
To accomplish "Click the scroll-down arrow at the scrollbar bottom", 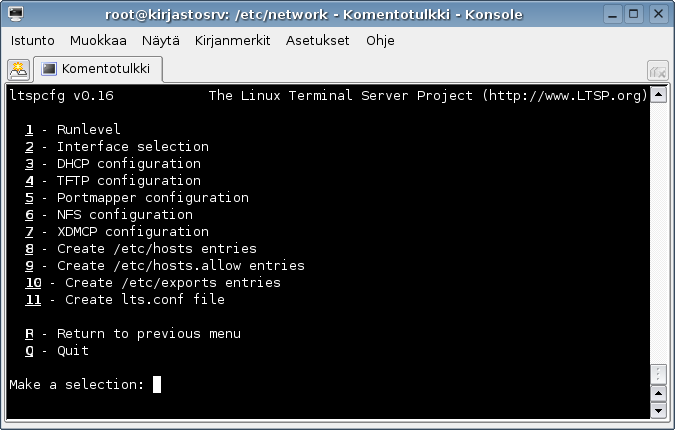I will click(x=658, y=411).
